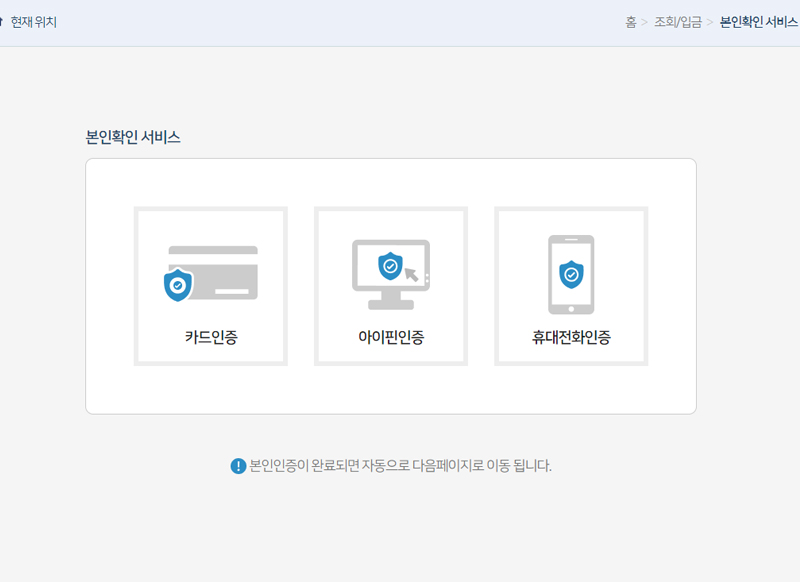Choose the 아이핀인증 label

coord(391,337)
